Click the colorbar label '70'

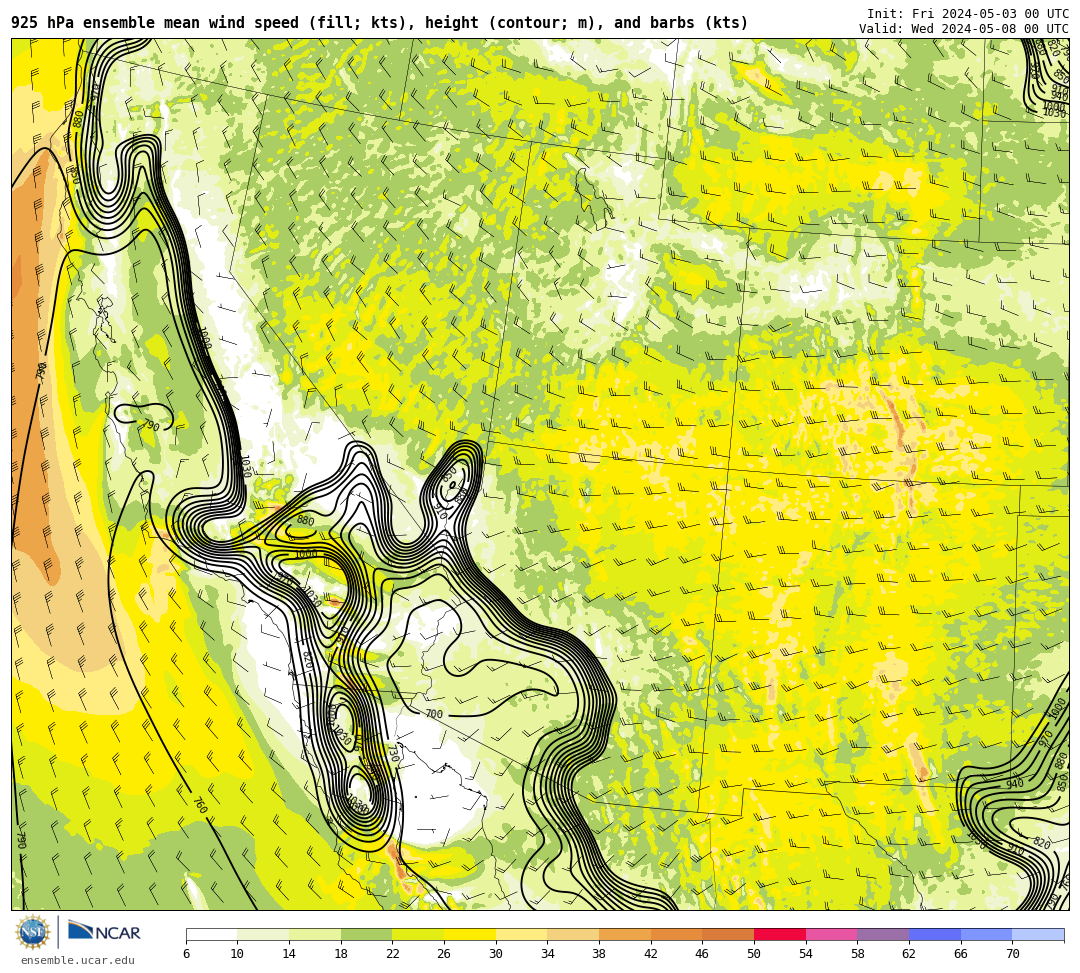pos(1012,954)
